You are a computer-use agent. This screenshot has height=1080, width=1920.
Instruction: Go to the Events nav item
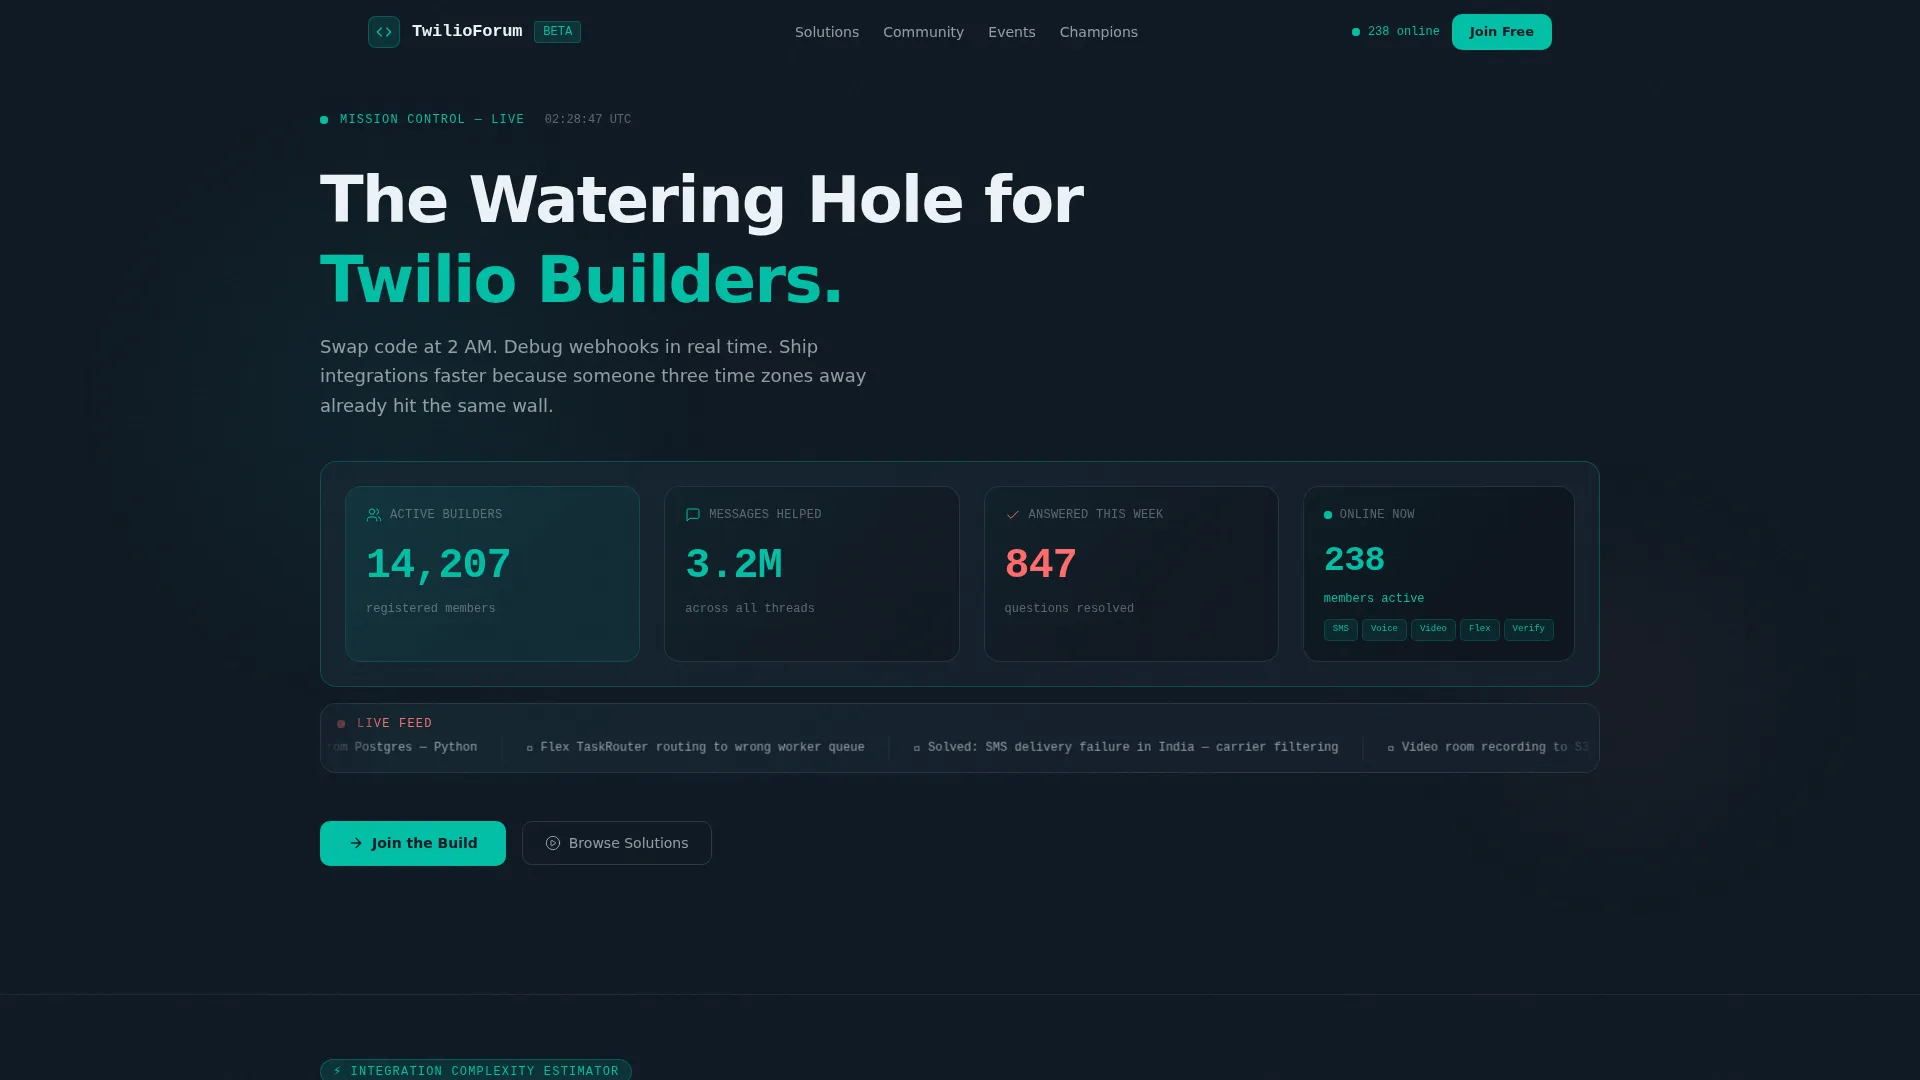coord(1012,32)
